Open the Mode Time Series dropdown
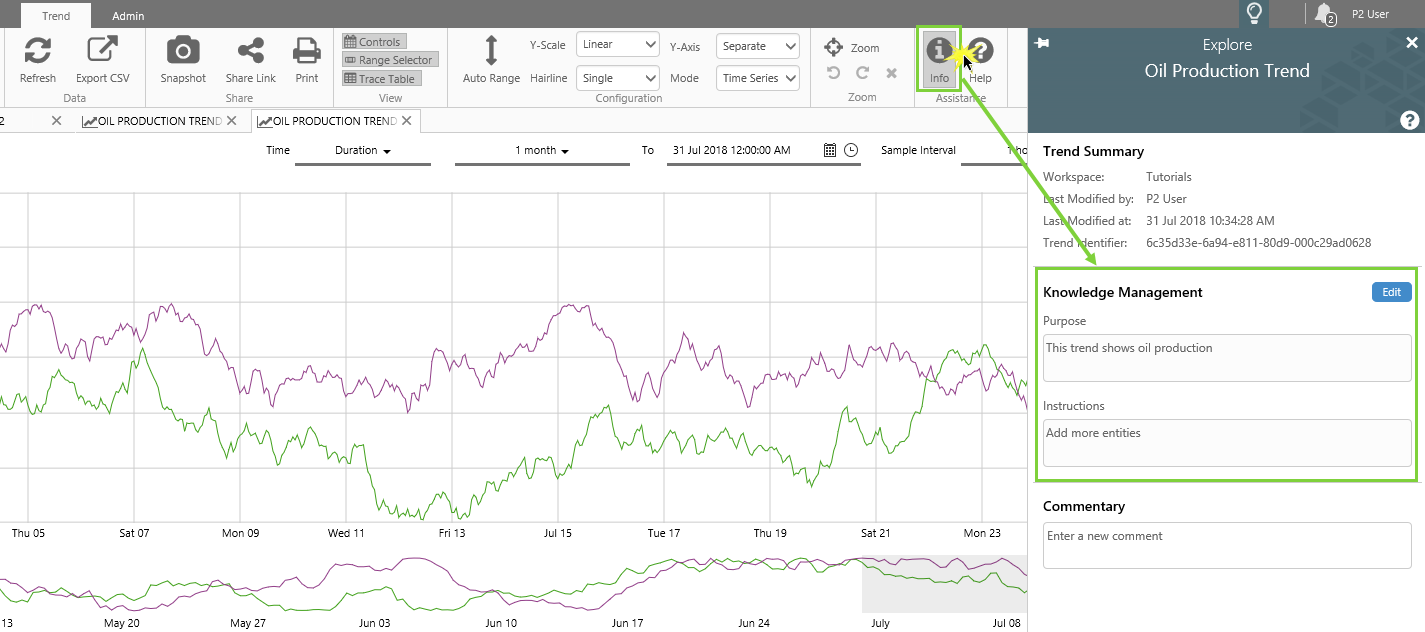1425x632 pixels. [x=757, y=78]
